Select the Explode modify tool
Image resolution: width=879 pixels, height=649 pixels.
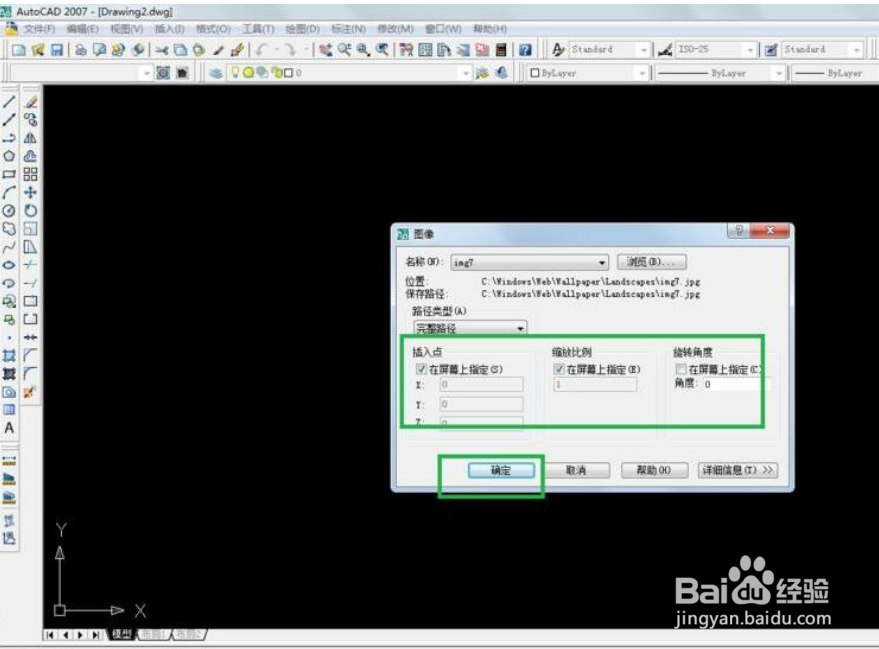[30, 392]
